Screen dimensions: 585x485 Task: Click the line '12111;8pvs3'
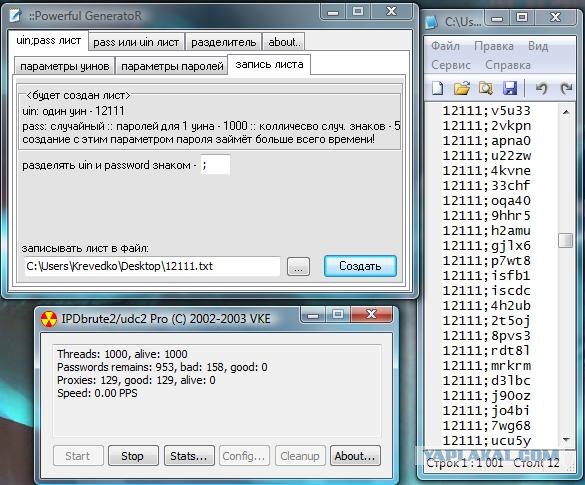click(x=487, y=335)
